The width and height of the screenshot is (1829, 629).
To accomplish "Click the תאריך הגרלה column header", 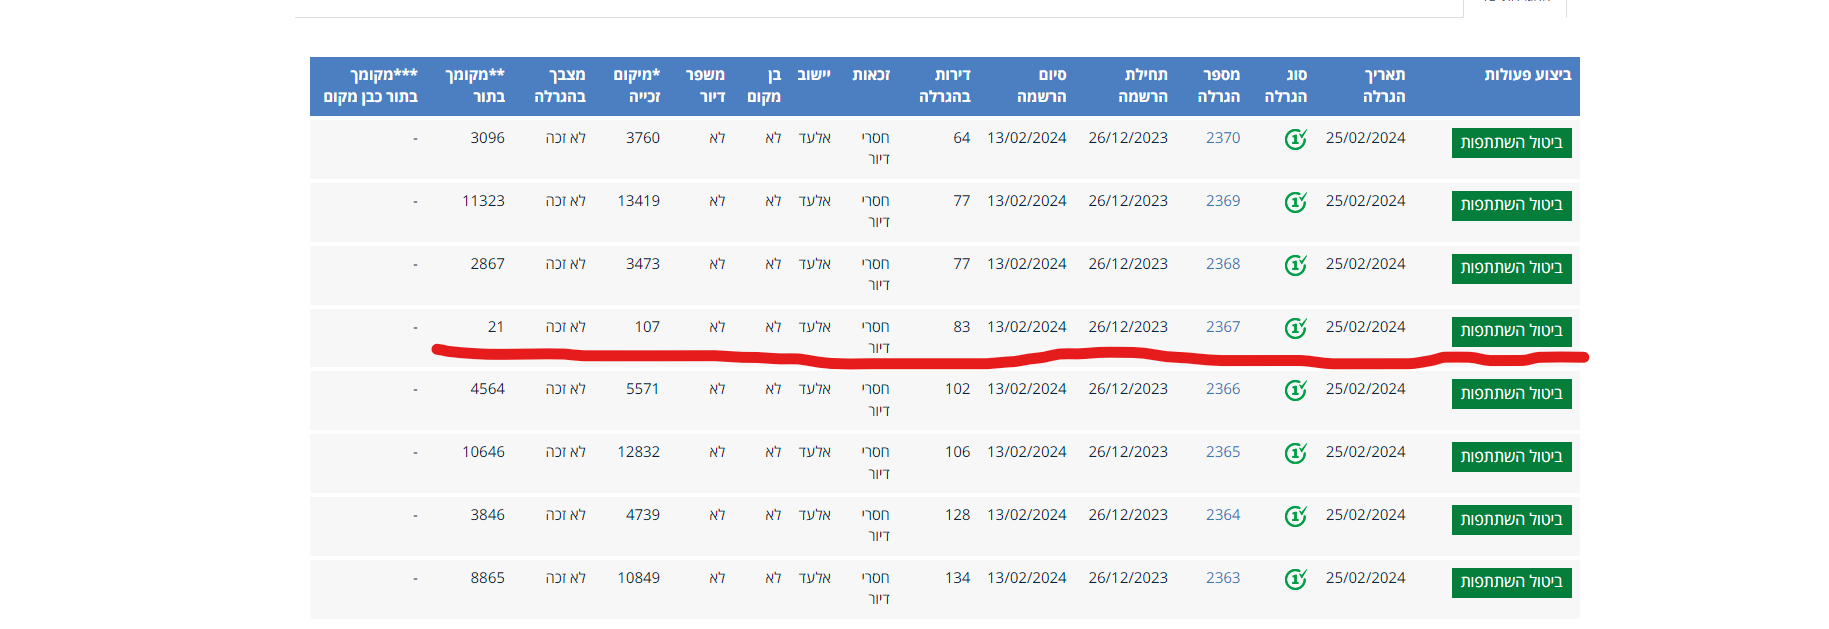I will click(1384, 86).
